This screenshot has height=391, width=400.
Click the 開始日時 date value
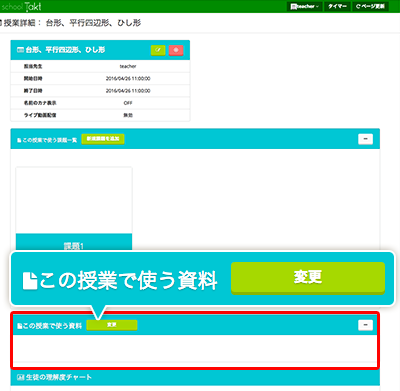pyautogui.click(x=128, y=79)
